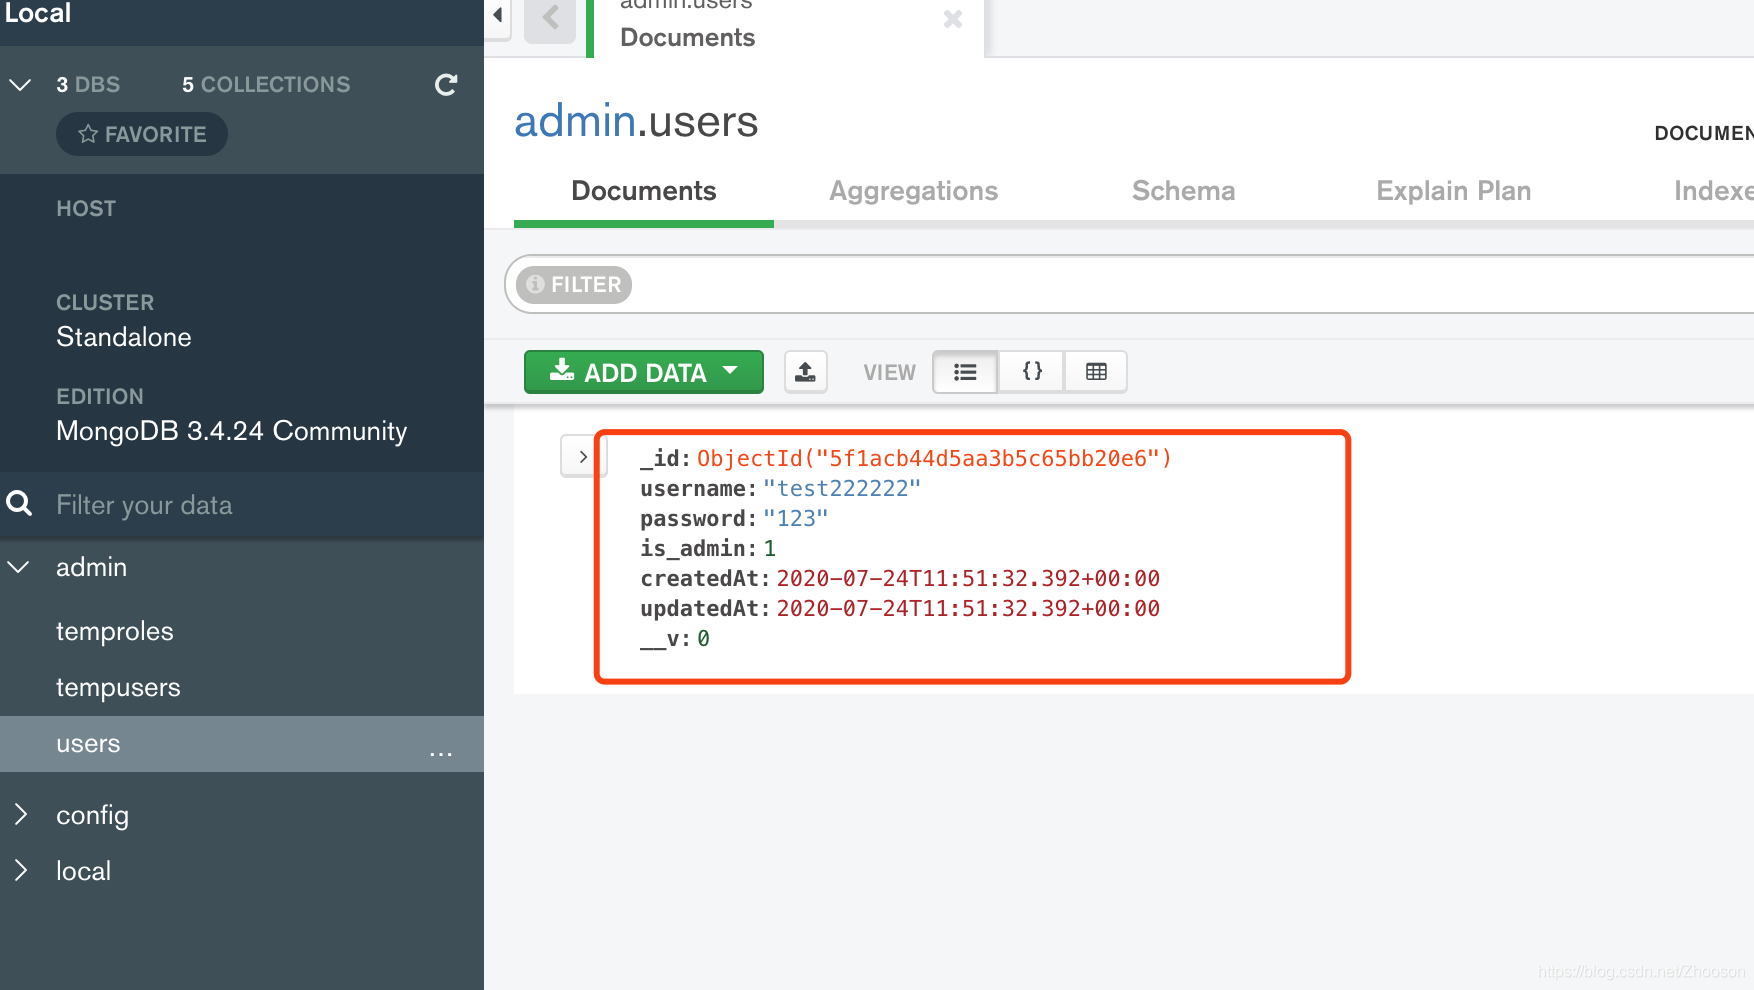Click the updatedAt timestamp value
The width and height of the screenshot is (1754, 990).
click(x=968, y=608)
